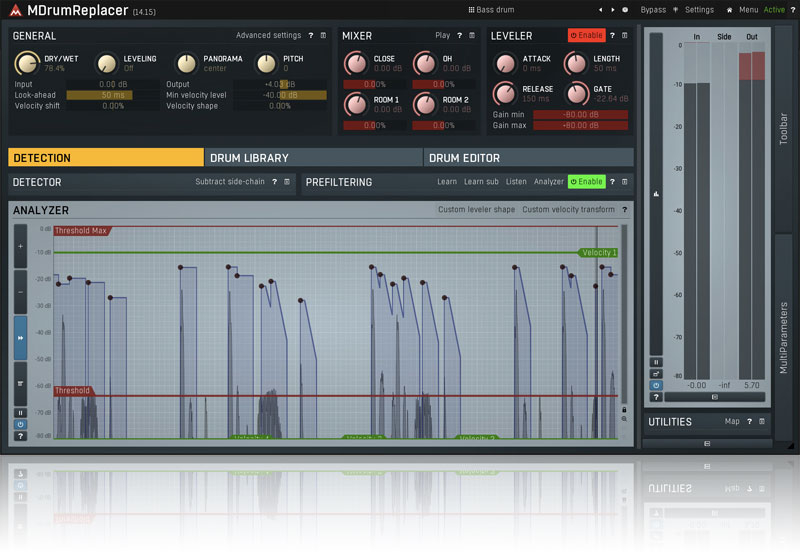
Task: Open help for the Utilities panel
Action: tap(749, 421)
